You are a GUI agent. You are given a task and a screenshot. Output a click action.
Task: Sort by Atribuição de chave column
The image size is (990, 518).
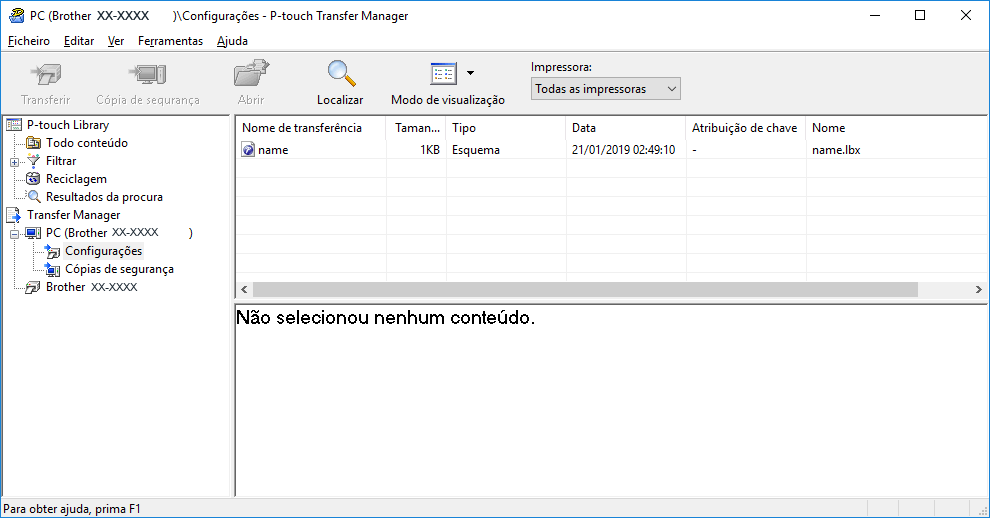[746, 128]
